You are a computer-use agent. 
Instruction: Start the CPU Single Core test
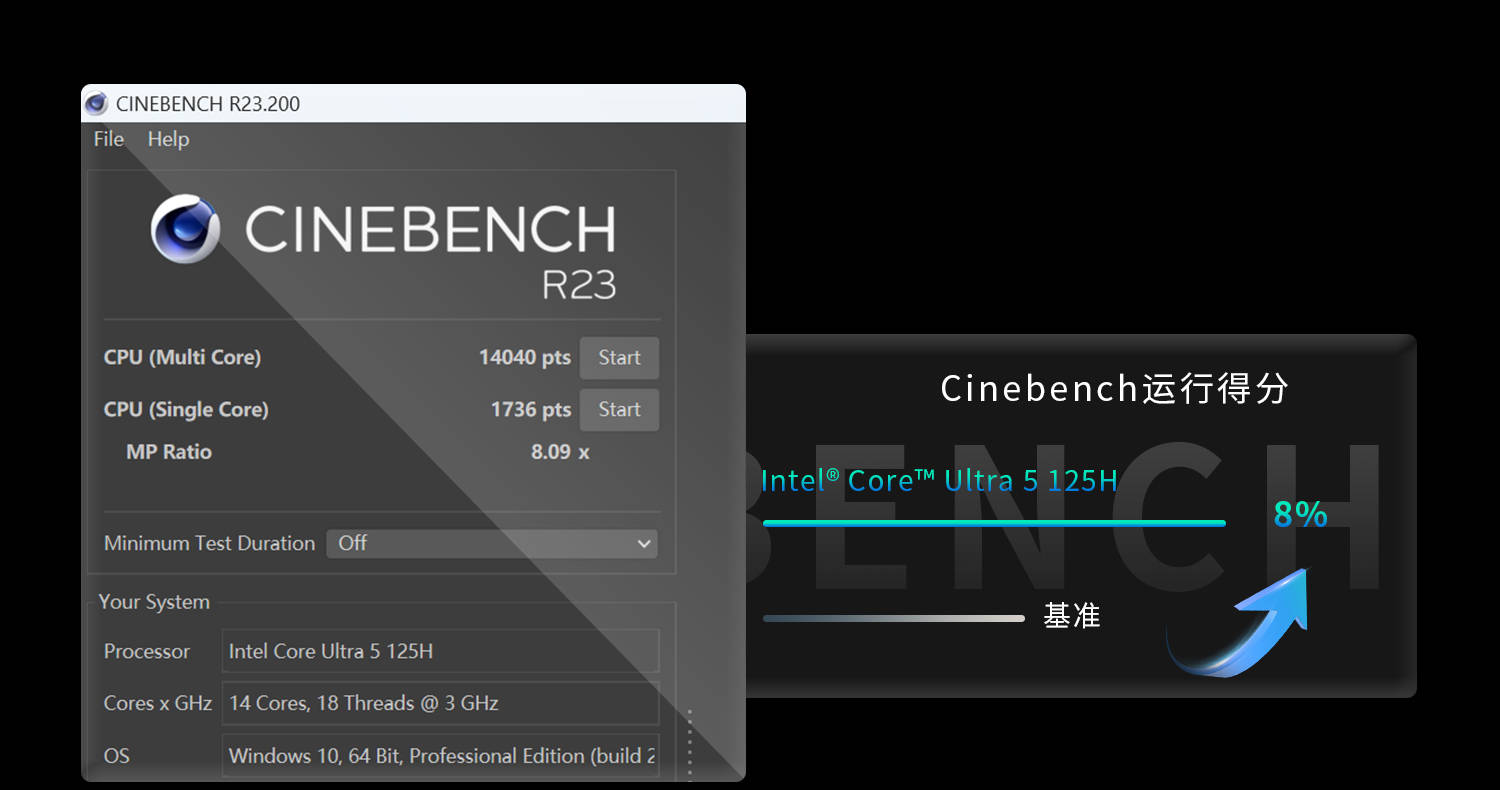pos(619,410)
